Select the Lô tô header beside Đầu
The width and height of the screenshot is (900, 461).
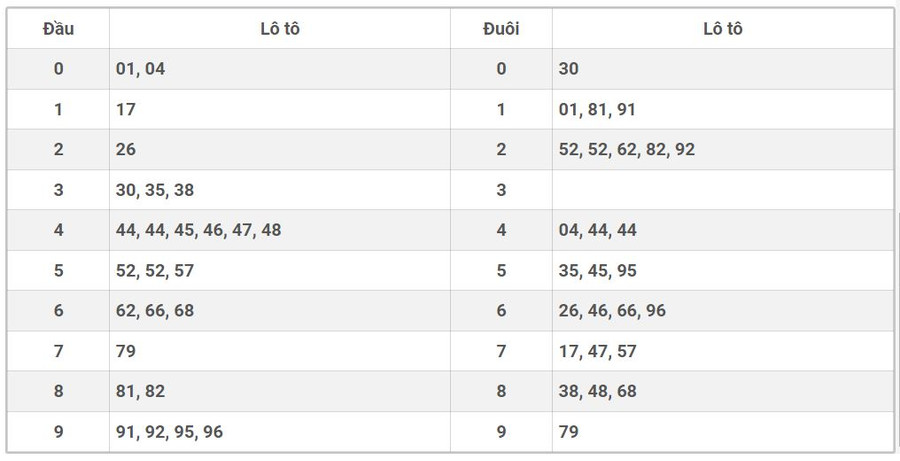tap(279, 29)
